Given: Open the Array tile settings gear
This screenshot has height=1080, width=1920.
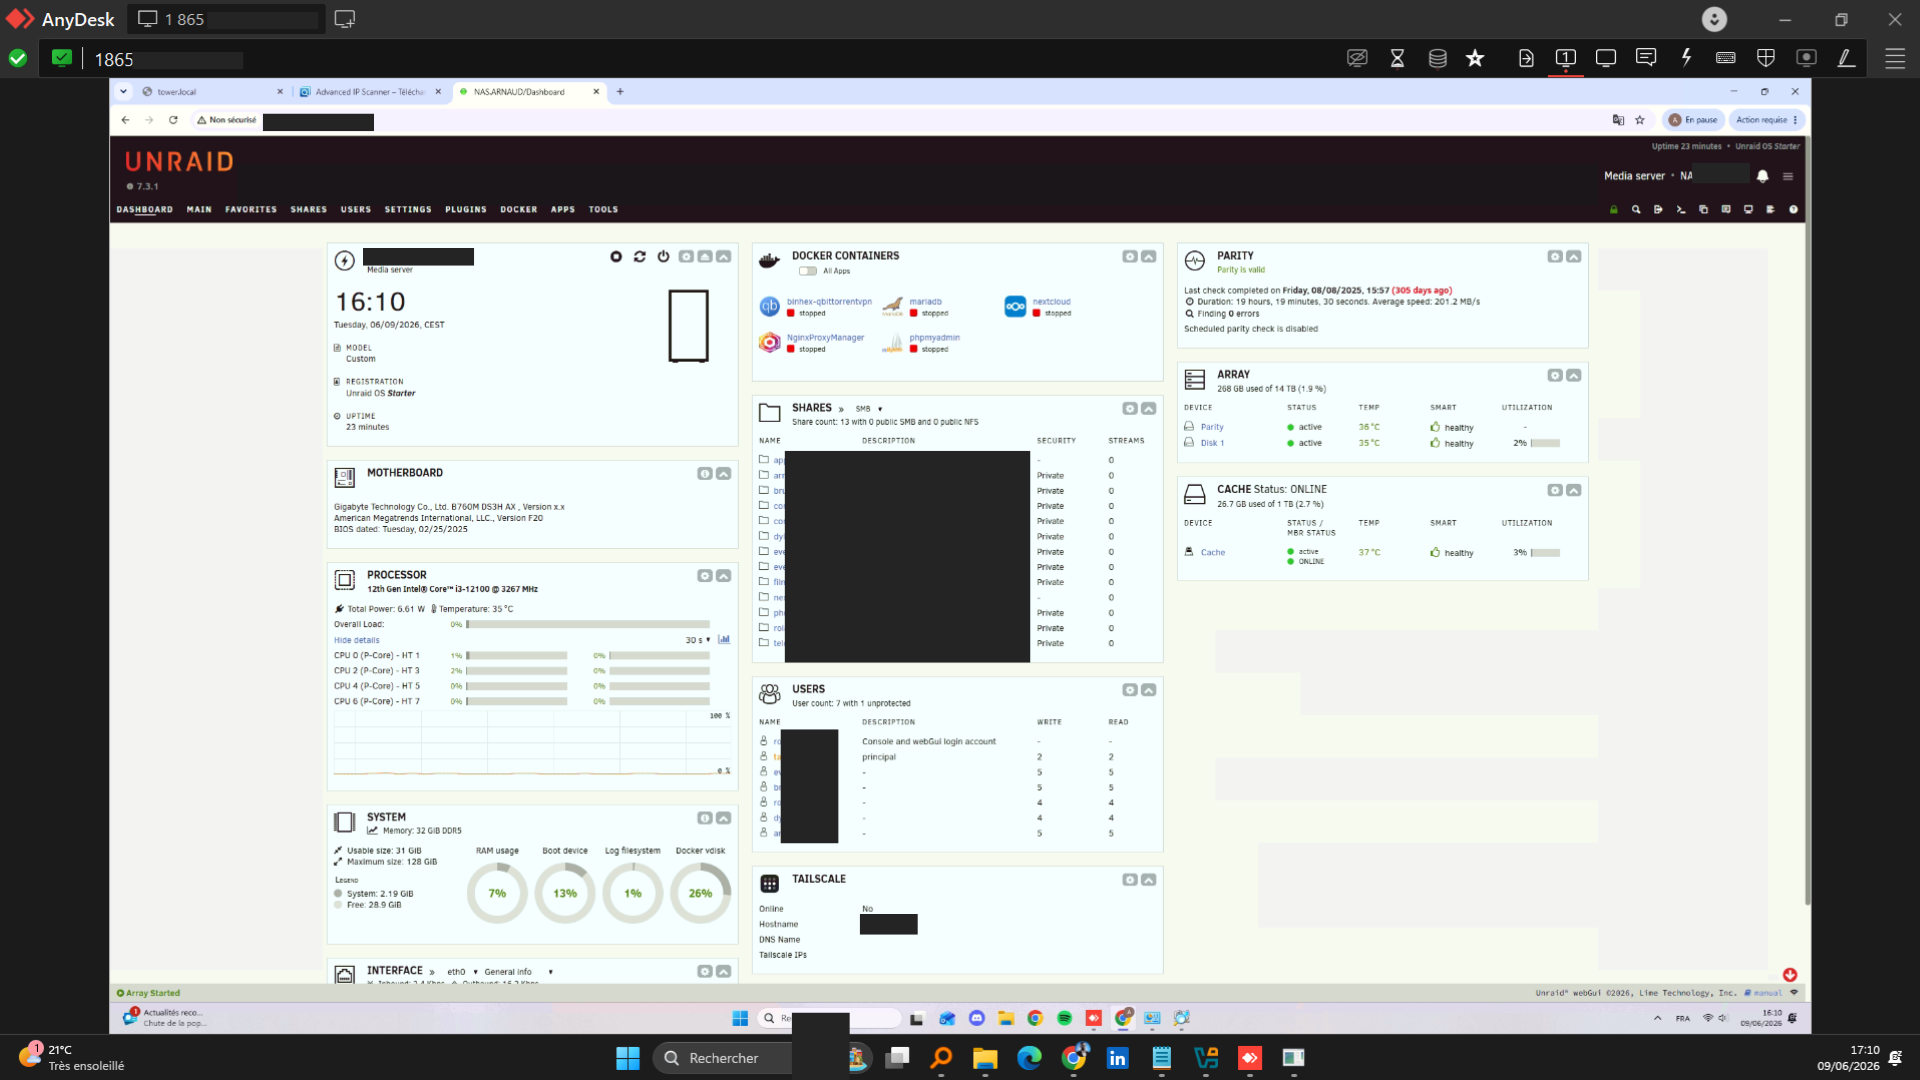Looking at the screenshot, I should (1555, 376).
